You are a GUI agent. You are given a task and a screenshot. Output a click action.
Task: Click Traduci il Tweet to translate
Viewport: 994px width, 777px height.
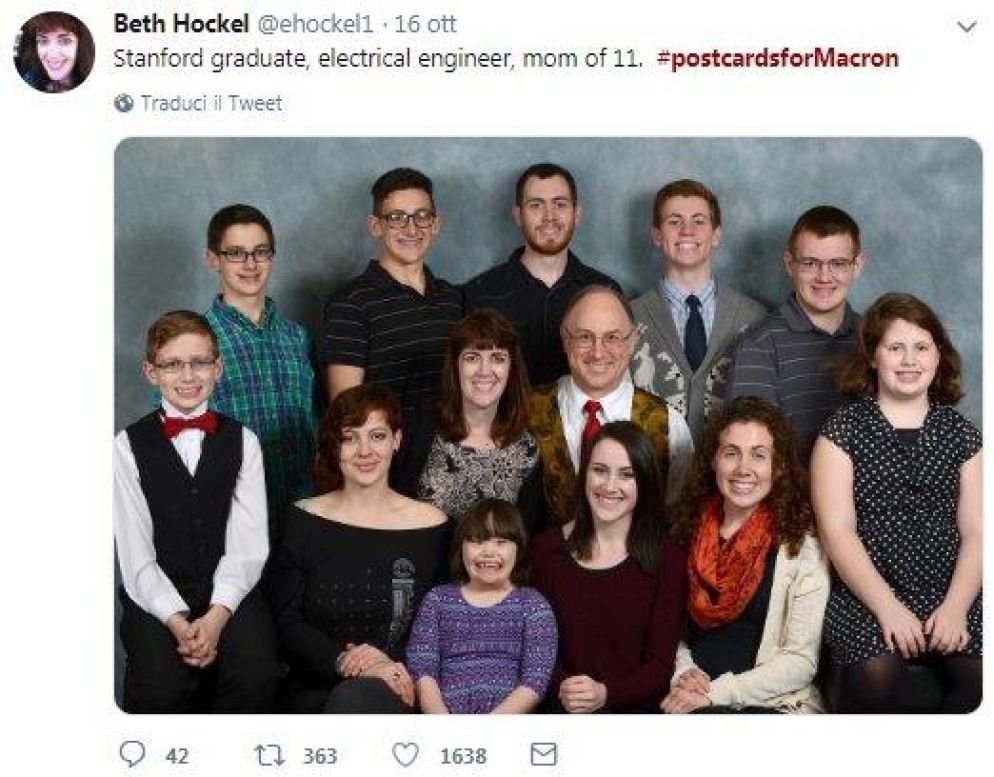pyautogui.click(x=211, y=103)
